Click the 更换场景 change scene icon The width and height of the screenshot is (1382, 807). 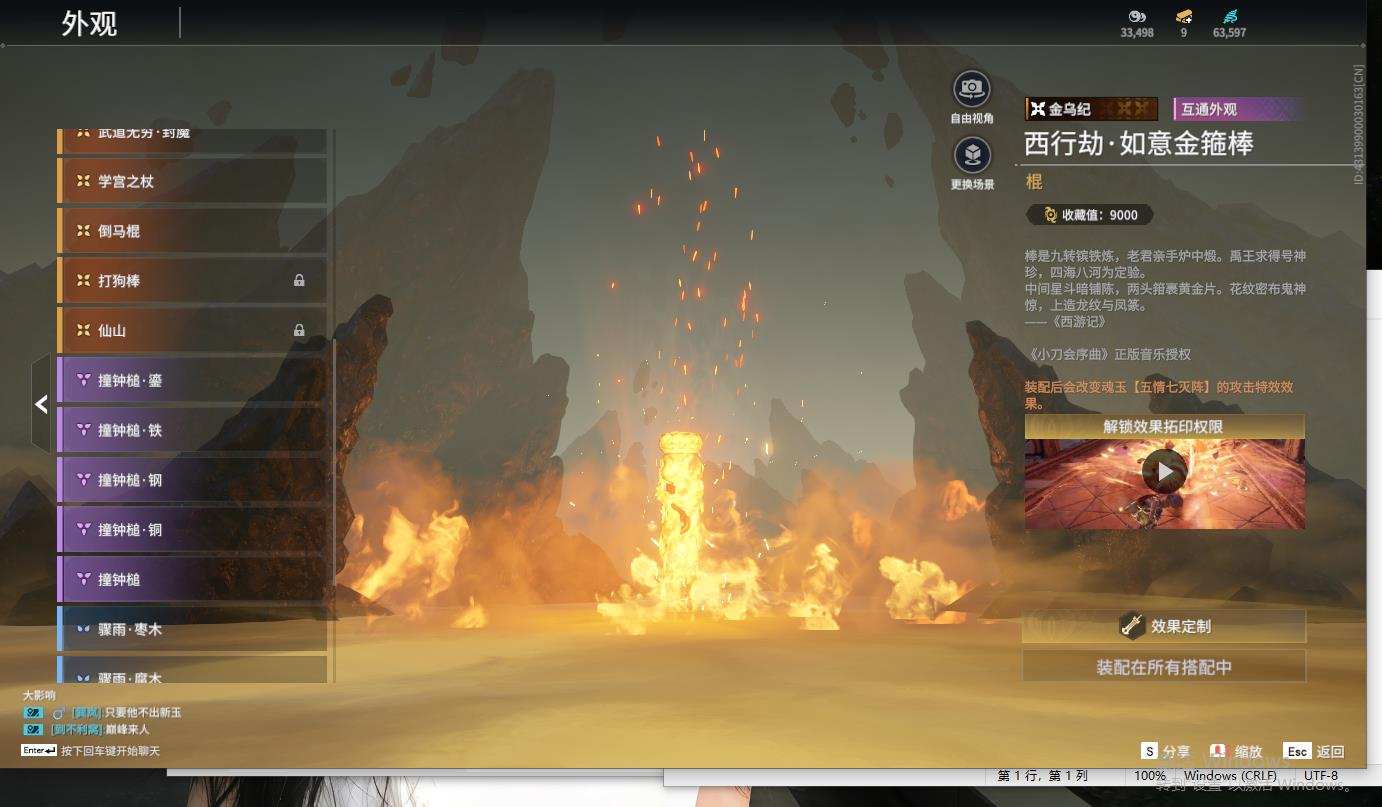point(971,155)
